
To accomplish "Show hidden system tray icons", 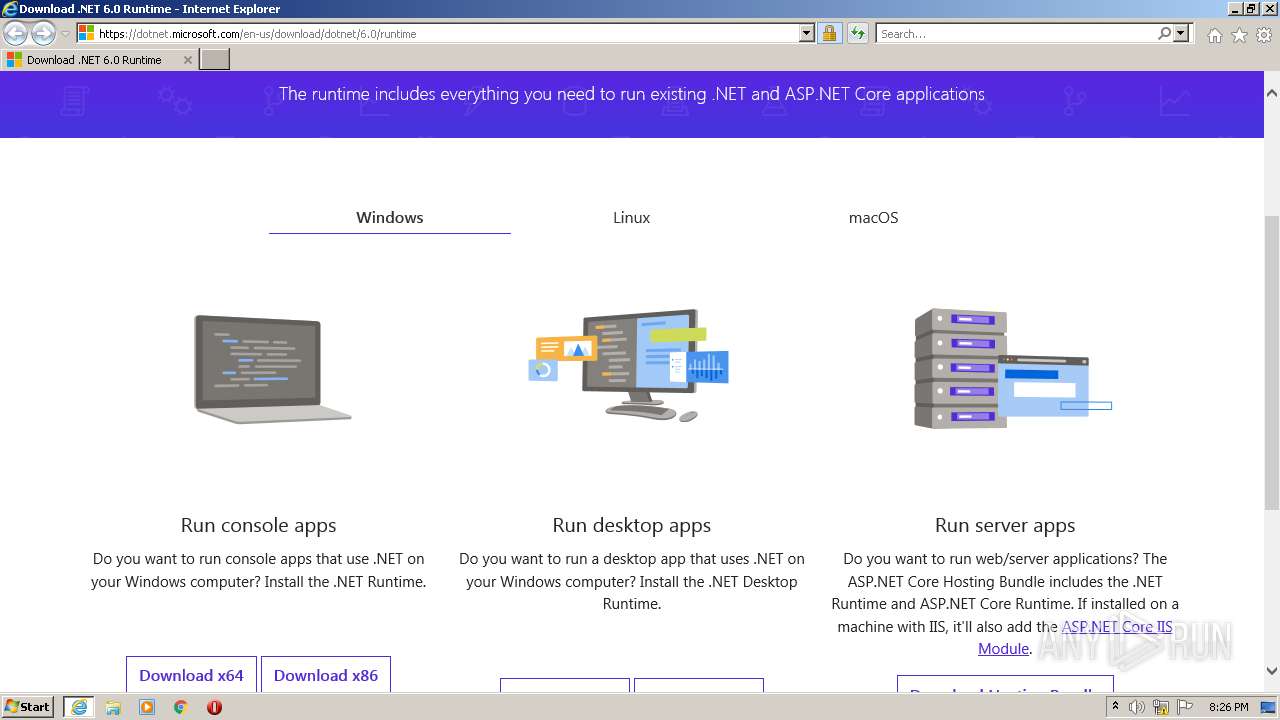I will 1115,707.
